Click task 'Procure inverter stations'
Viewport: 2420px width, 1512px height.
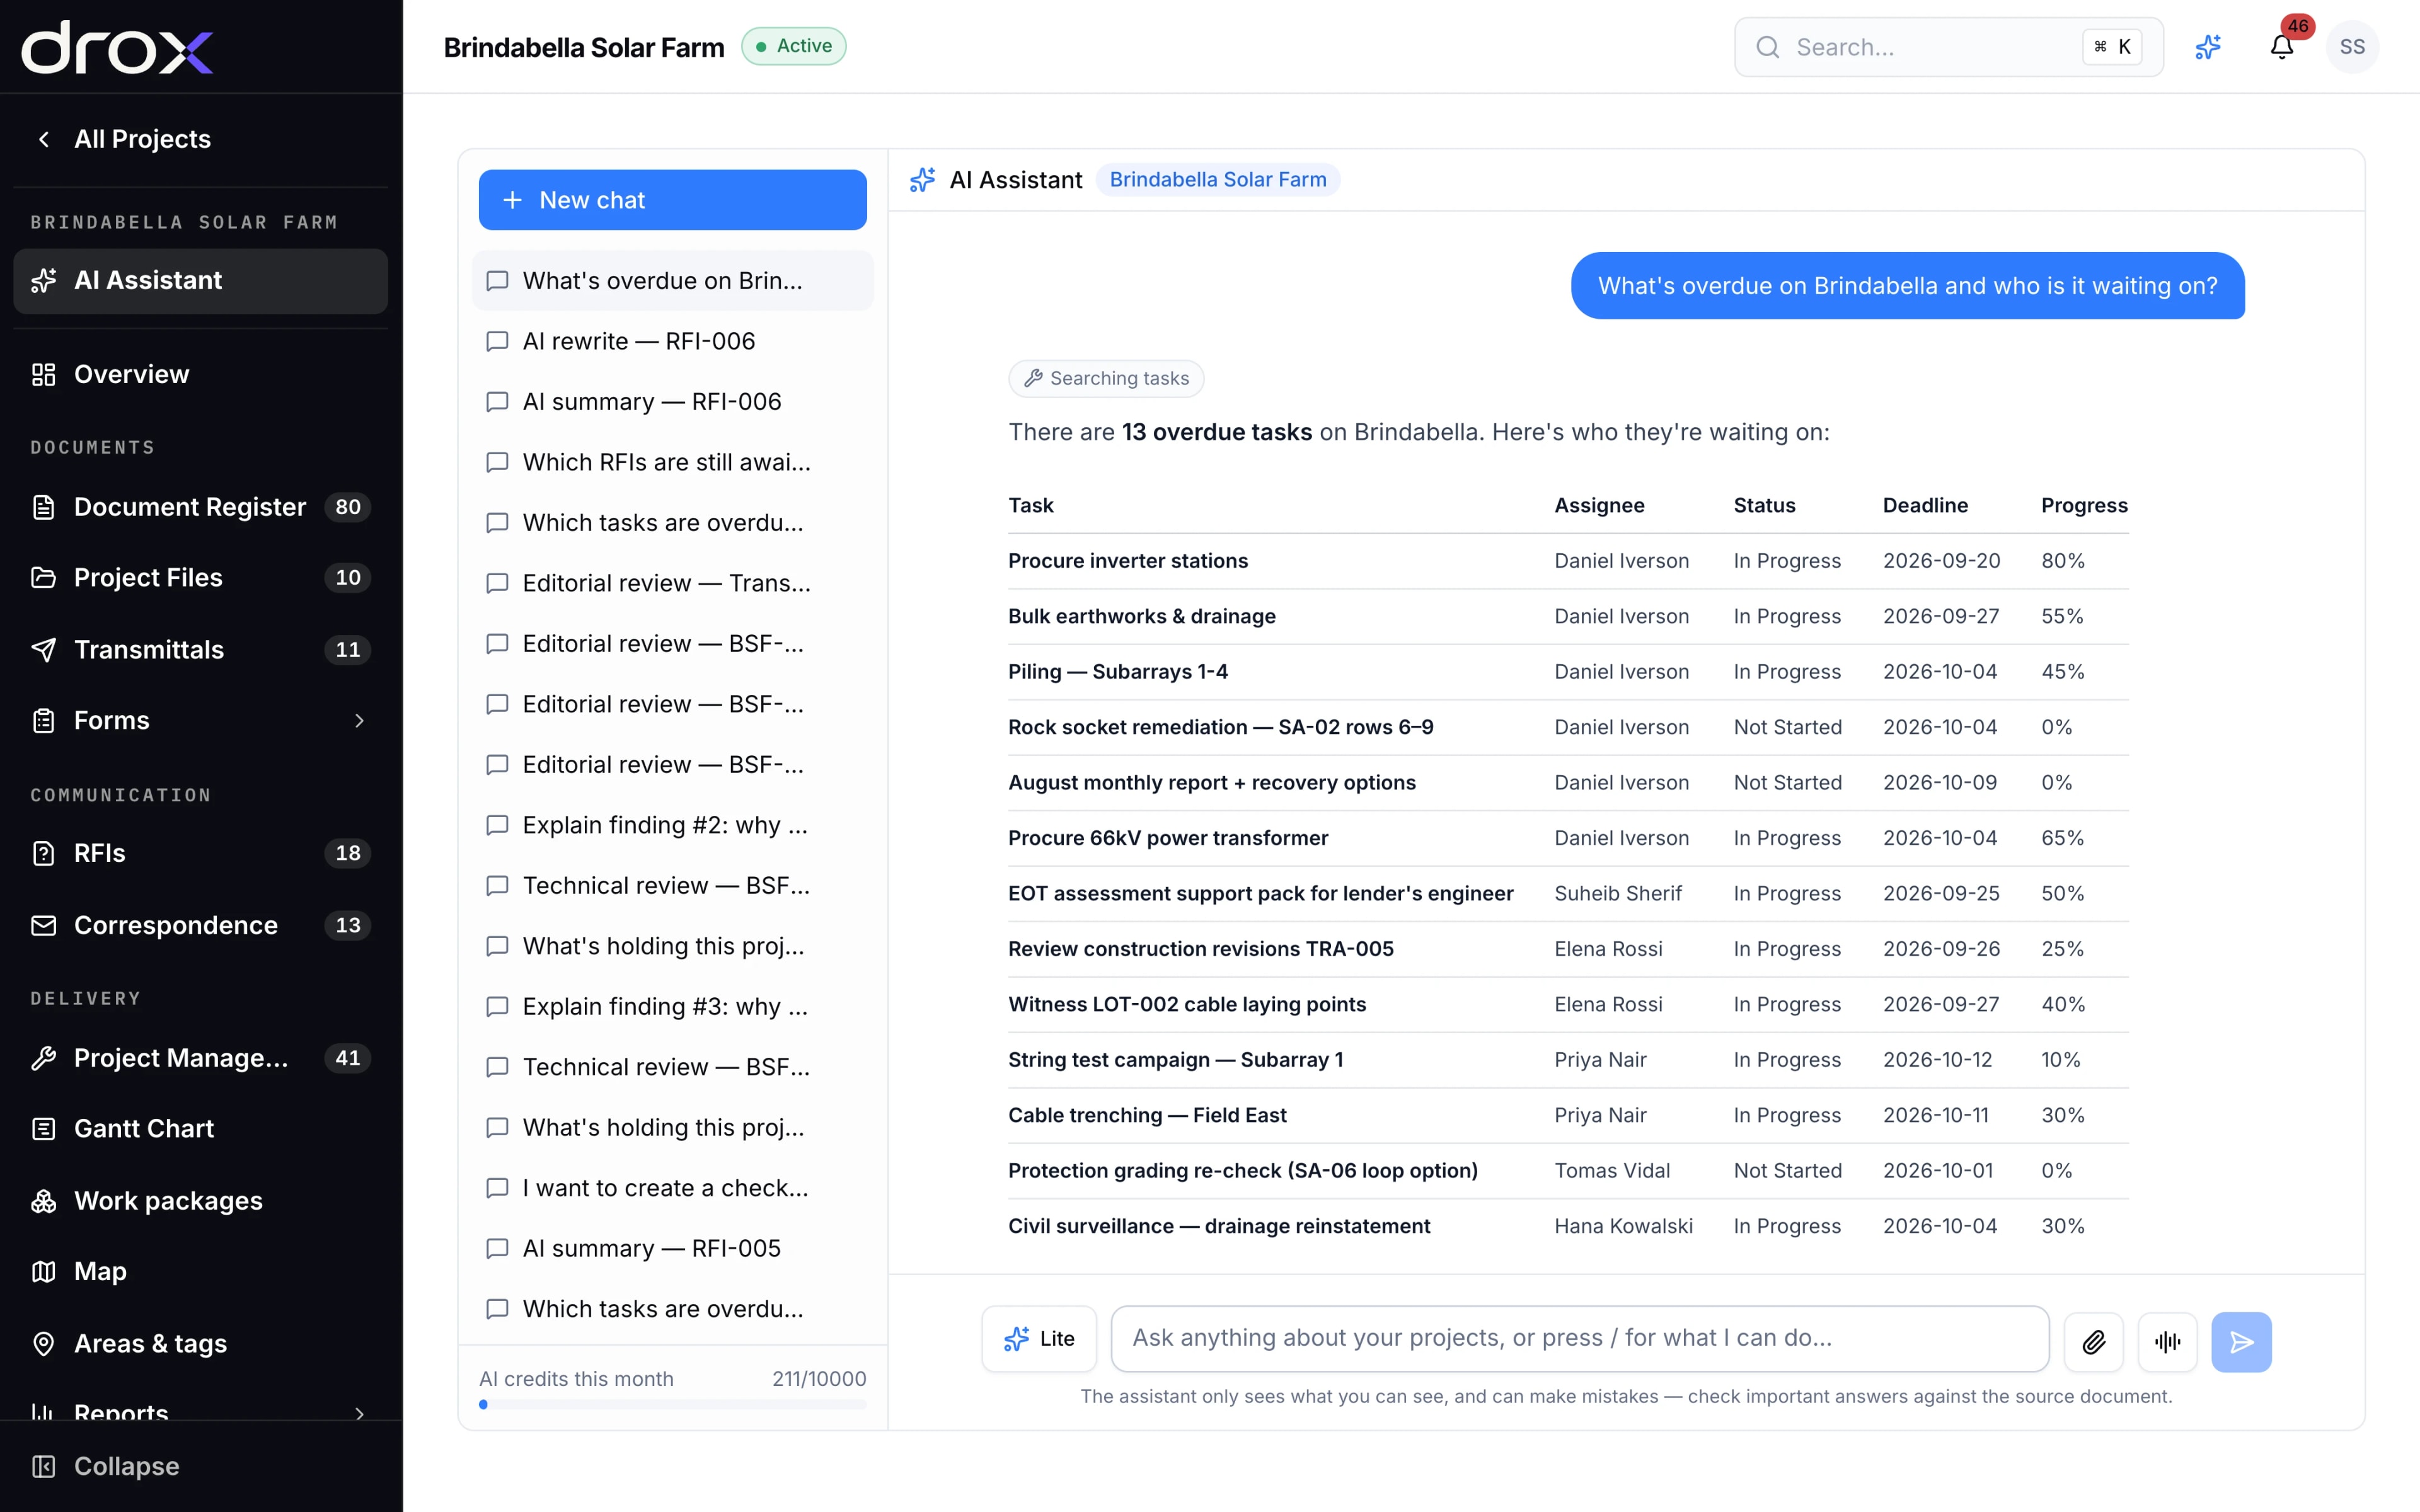(1128, 561)
